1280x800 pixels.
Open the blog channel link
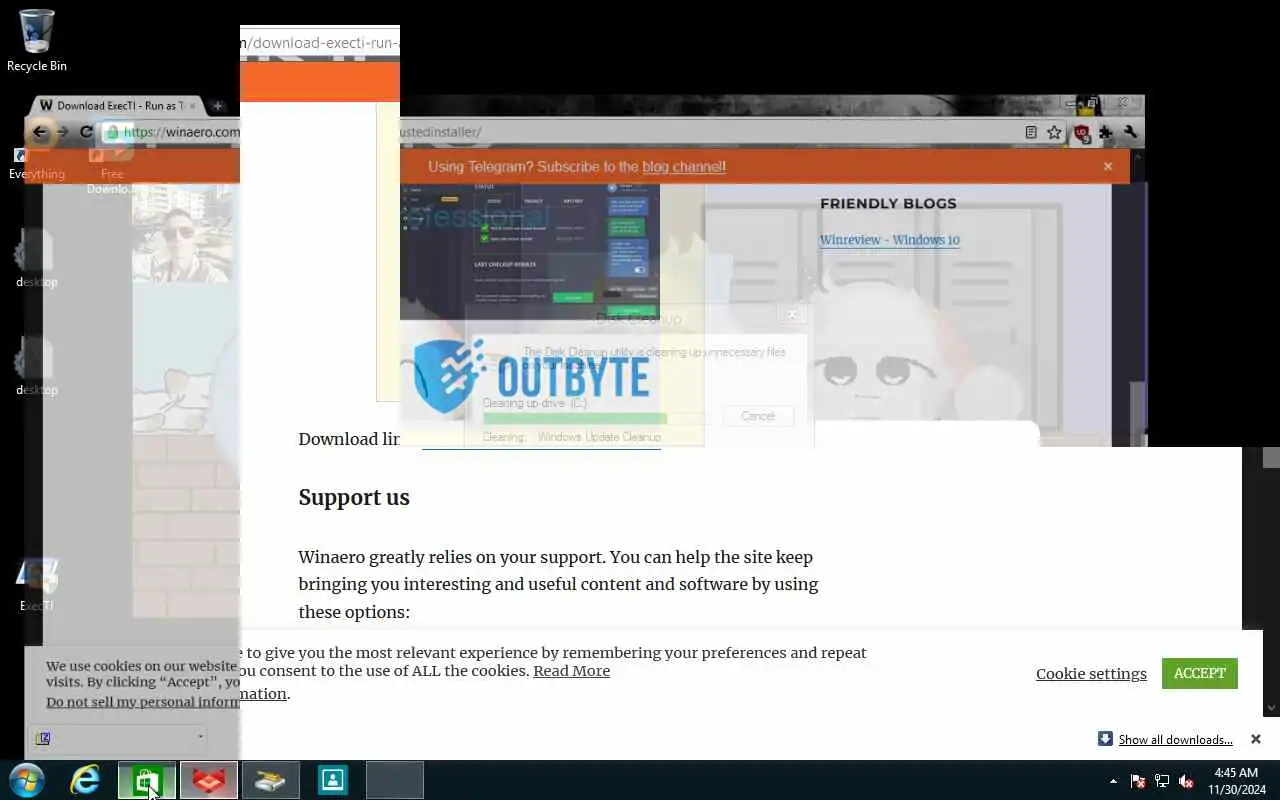[x=684, y=167]
